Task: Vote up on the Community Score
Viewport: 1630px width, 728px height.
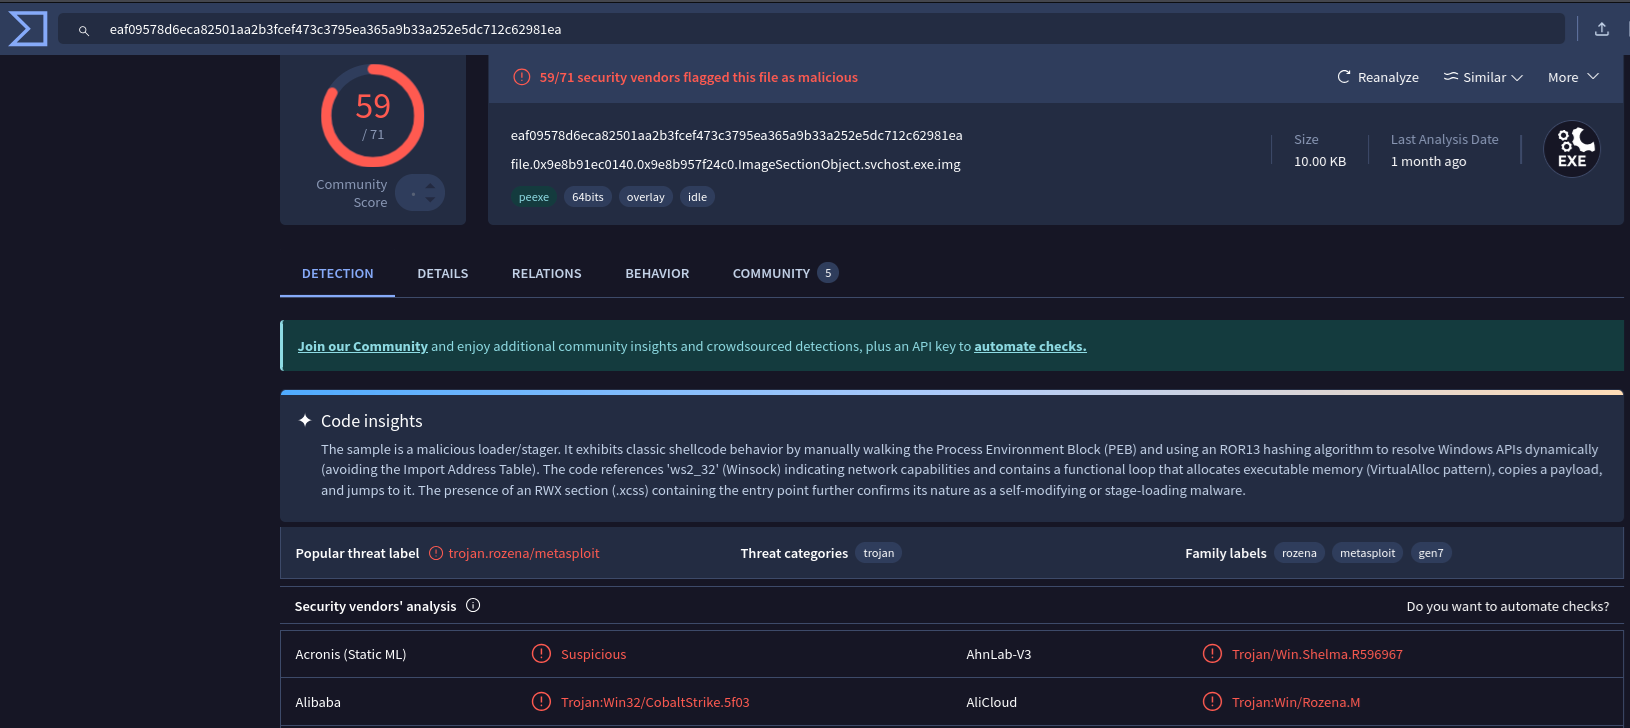Action: click(430, 184)
